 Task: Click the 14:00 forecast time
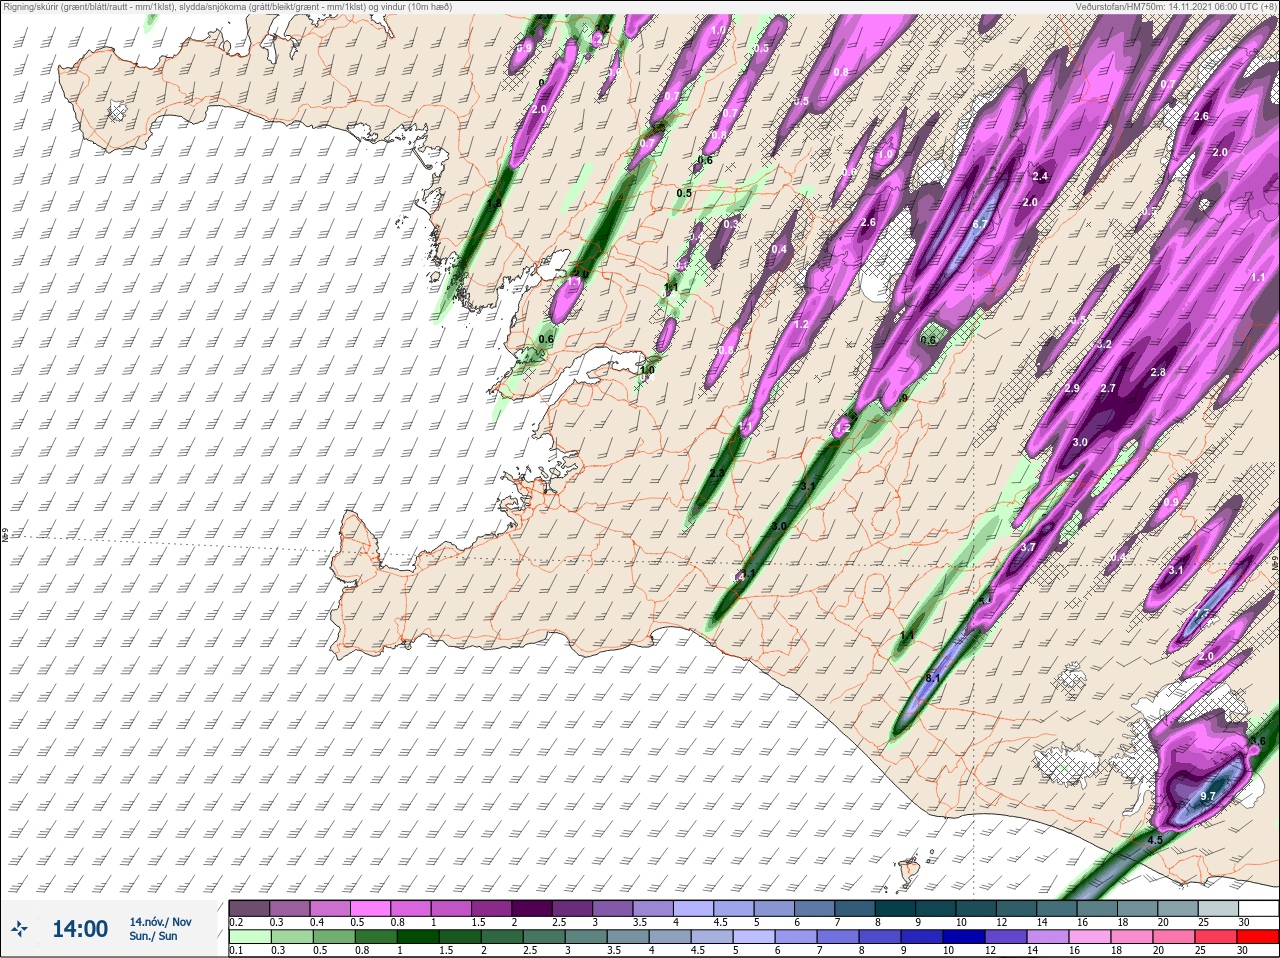tap(80, 929)
